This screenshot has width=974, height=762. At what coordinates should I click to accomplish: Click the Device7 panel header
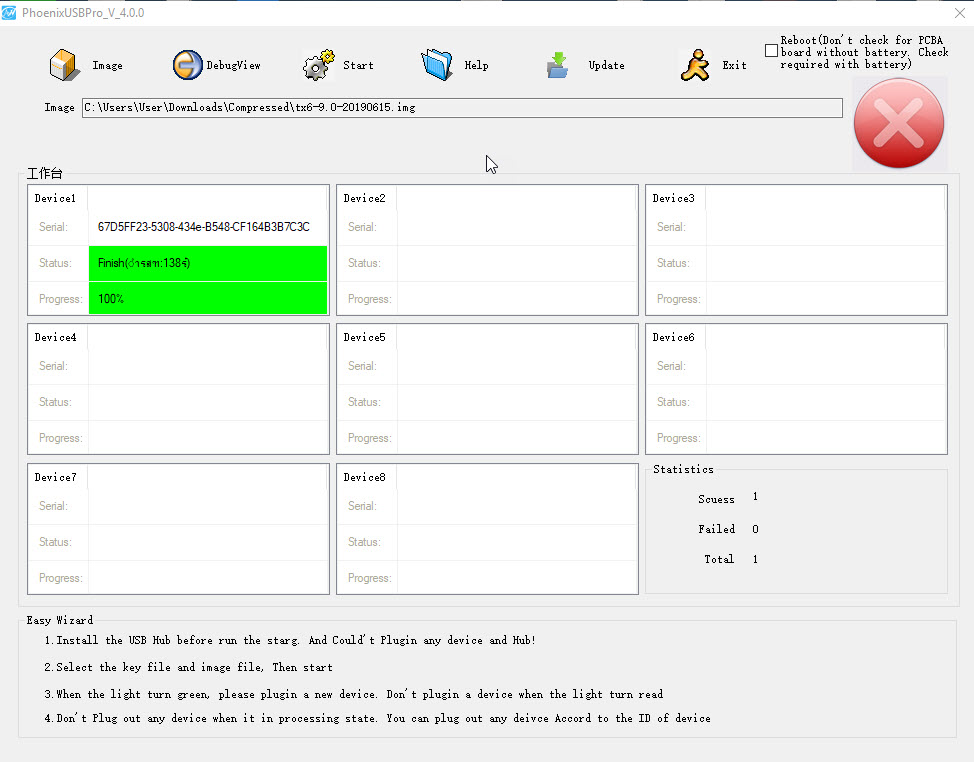pyautogui.click(x=55, y=477)
